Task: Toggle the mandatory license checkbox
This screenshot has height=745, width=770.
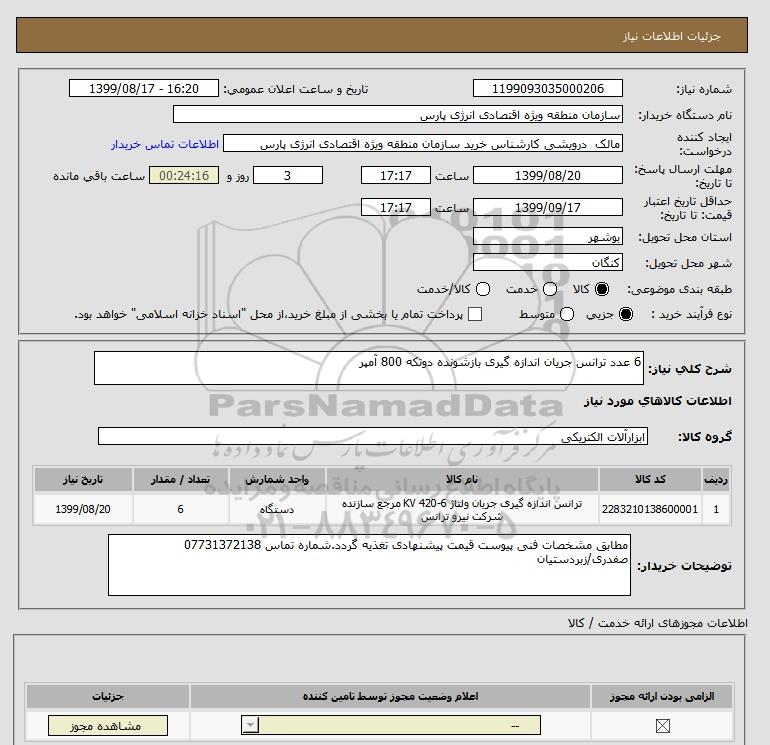Action: coord(662,725)
